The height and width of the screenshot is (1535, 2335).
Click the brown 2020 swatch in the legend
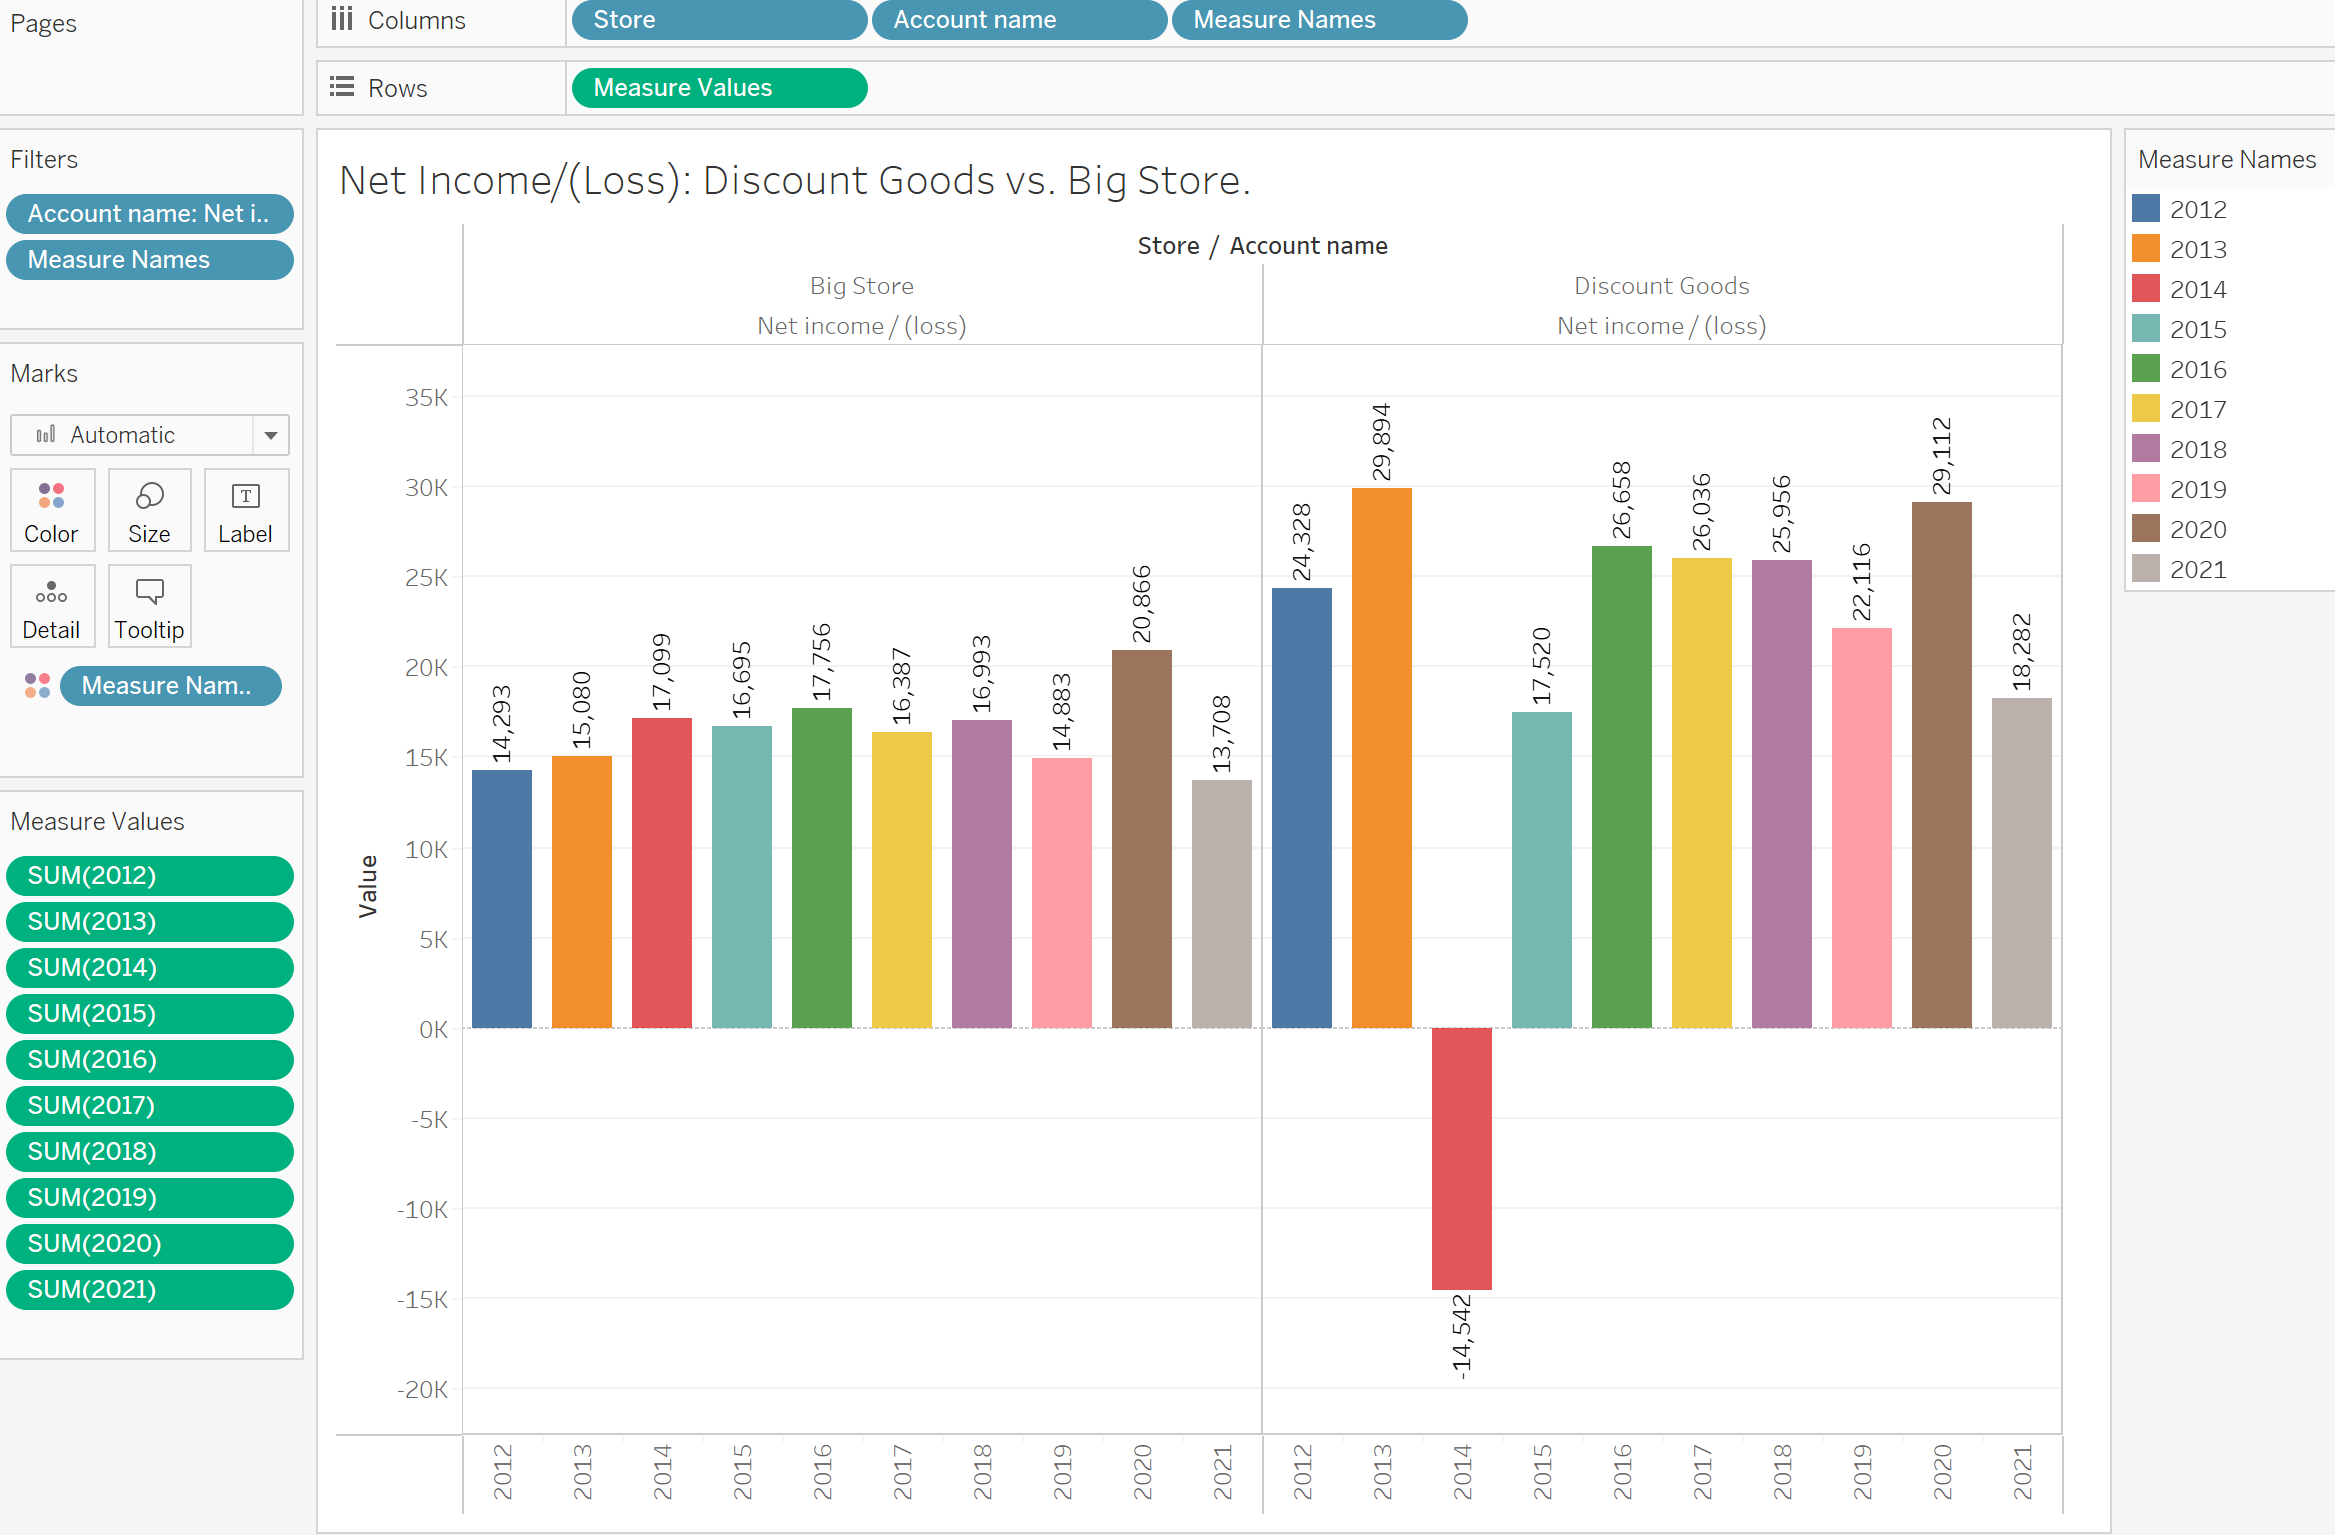2147,529
